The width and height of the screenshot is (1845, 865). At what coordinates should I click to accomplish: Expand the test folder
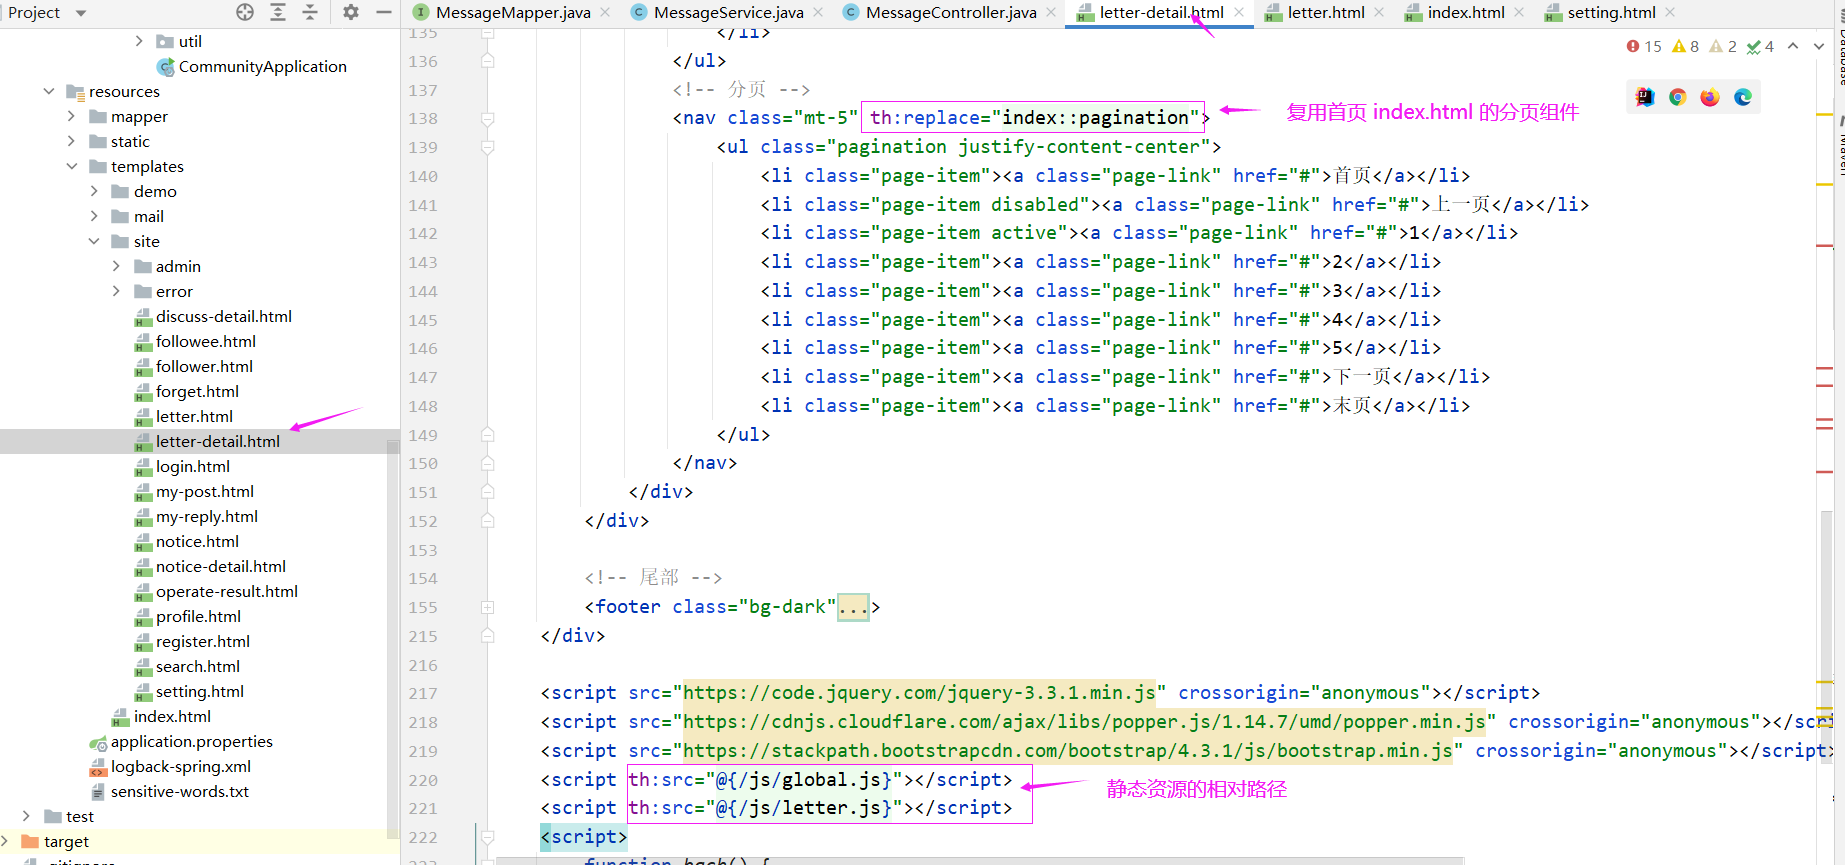pos(26,816)
